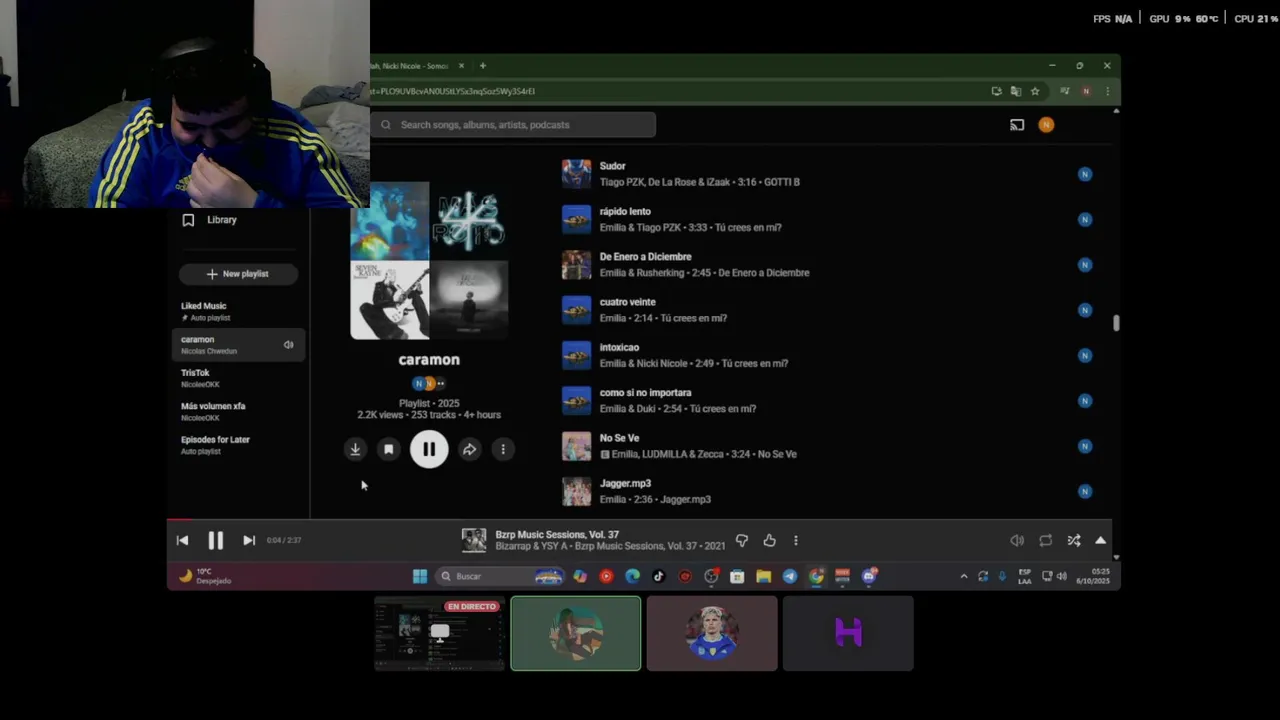Image resolution: width=1280 pixels, height=720 pixels.
Task: Click the caramon playlist cover collage
Action: (429, 260)
